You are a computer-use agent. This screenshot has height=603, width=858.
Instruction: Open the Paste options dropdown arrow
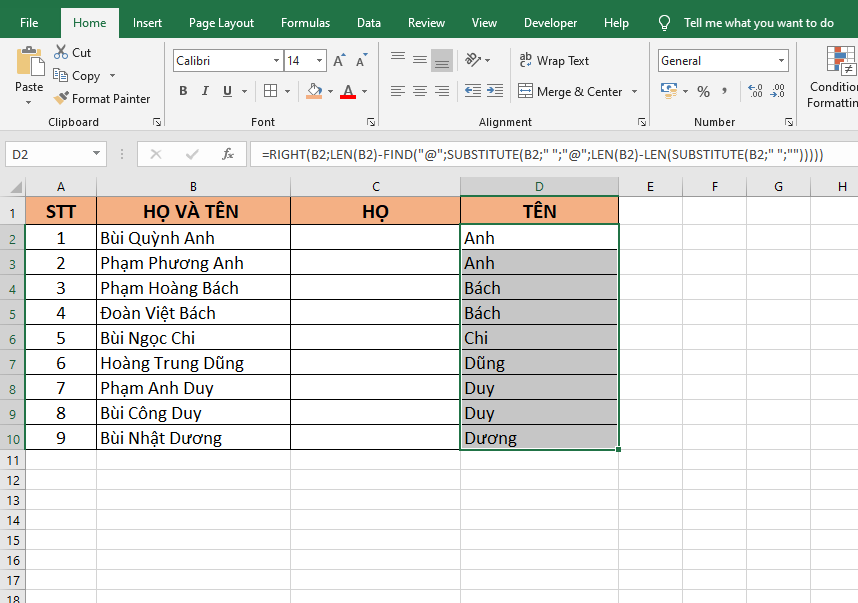(x=29, y=102)
